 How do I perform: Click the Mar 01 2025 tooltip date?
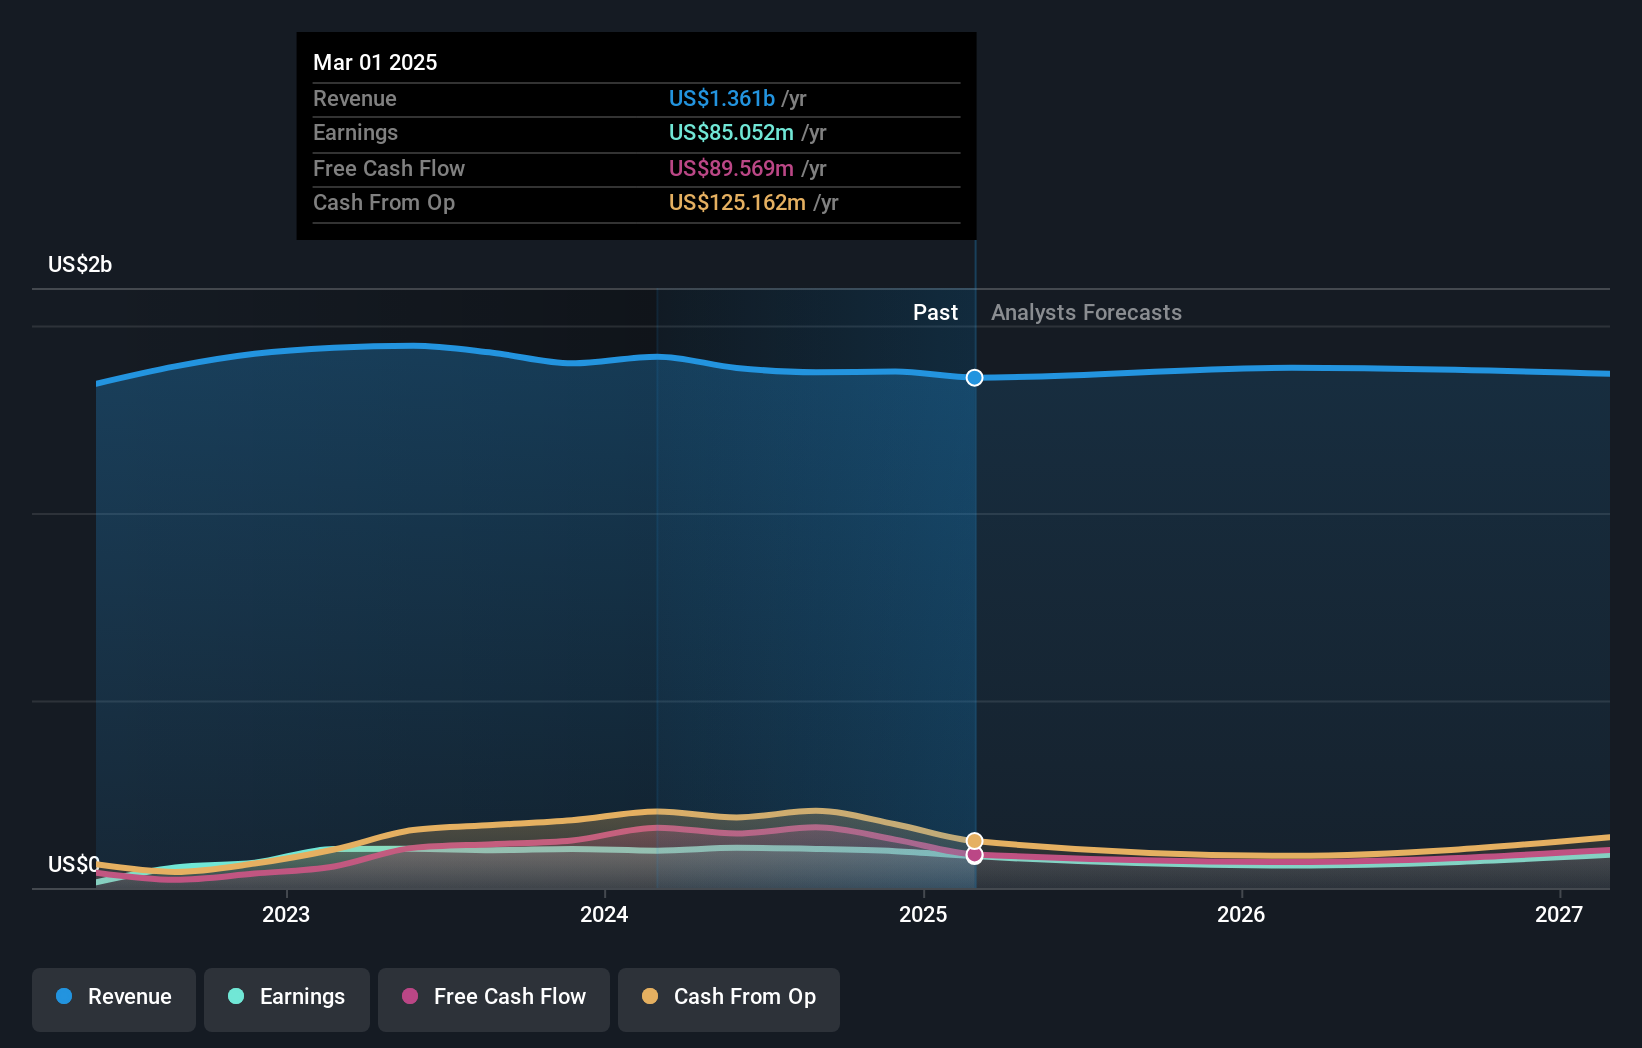(375, 62)
